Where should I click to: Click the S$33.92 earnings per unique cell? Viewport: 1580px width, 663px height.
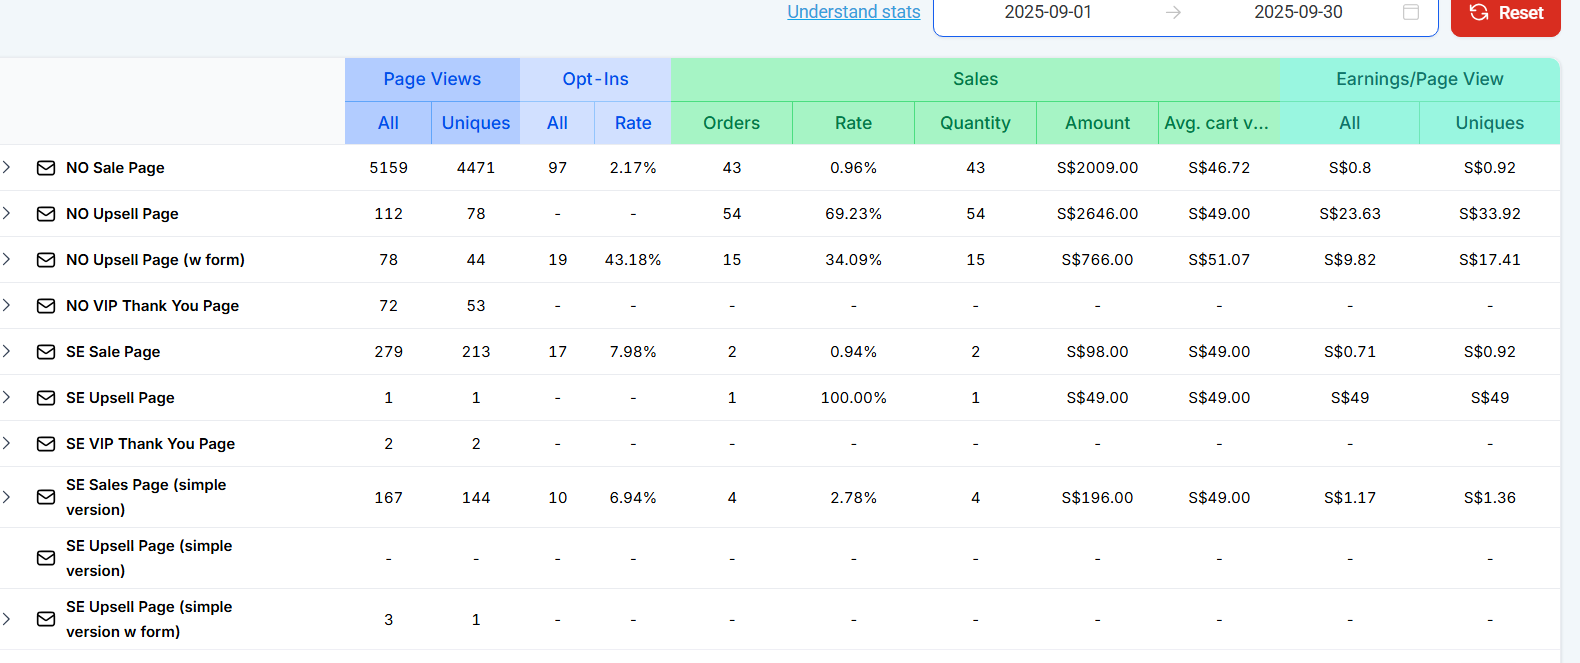click(x=1490, y=214)
